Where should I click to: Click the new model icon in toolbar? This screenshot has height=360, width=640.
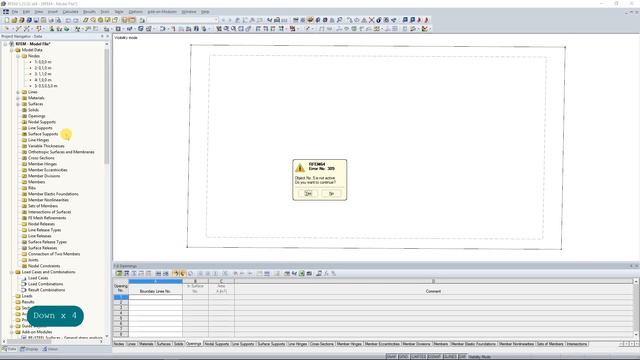tap(7, 20)
